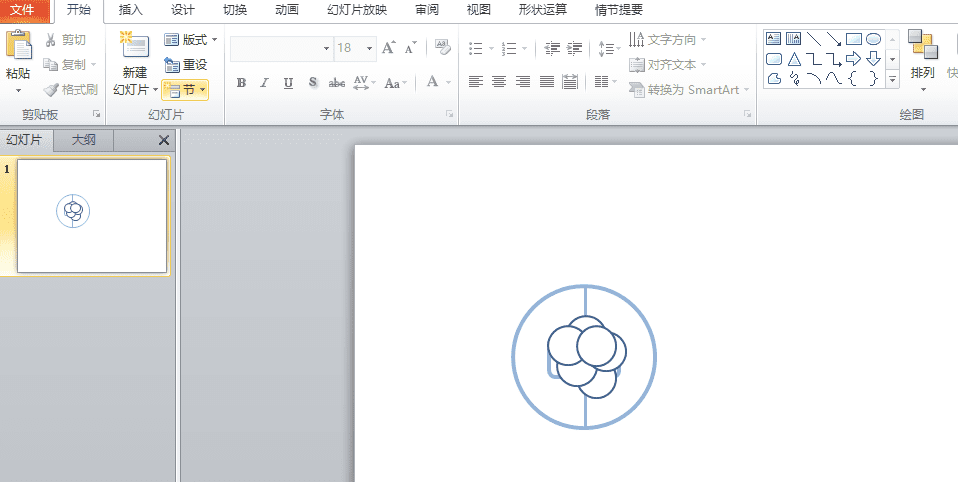Select the elbow arrow connector shape
Viewport: 958px width, 482px height.
click(x=833, y=59)
